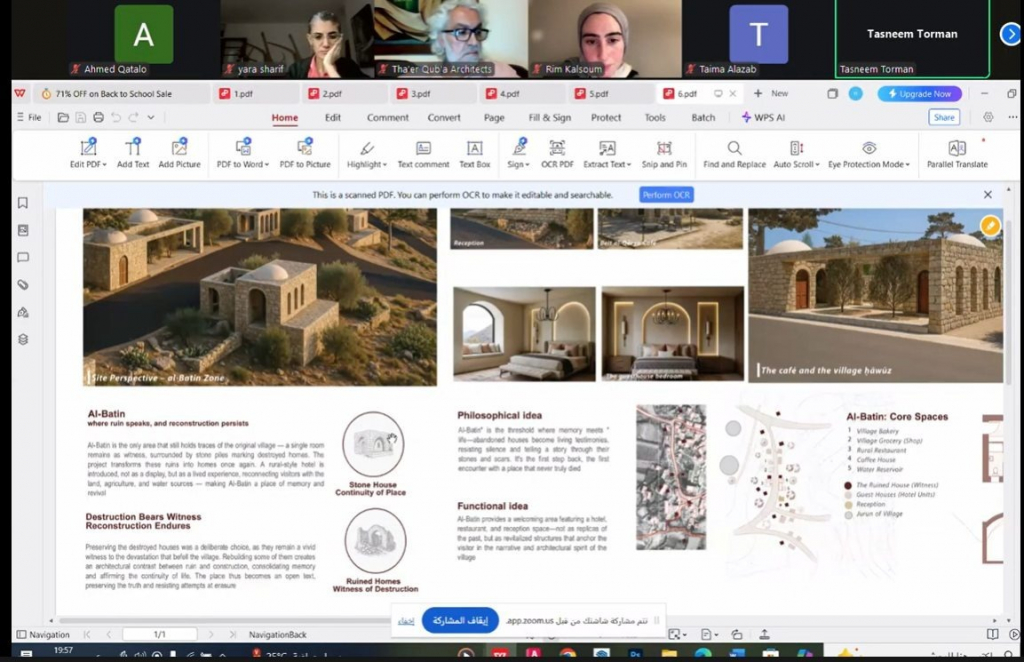1024x662 pixels.
Task: Click the print icon in quick toolbar
Action: click(x=98, y=118)
